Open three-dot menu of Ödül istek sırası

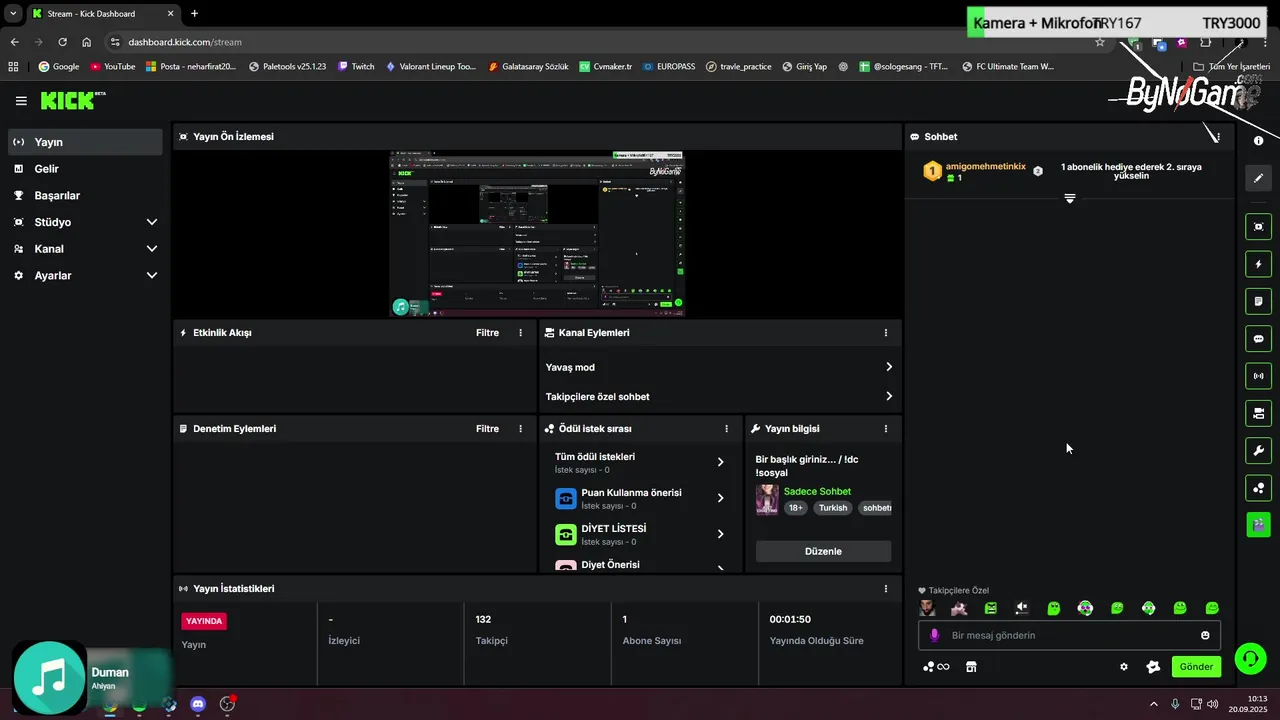pos(727,429)
